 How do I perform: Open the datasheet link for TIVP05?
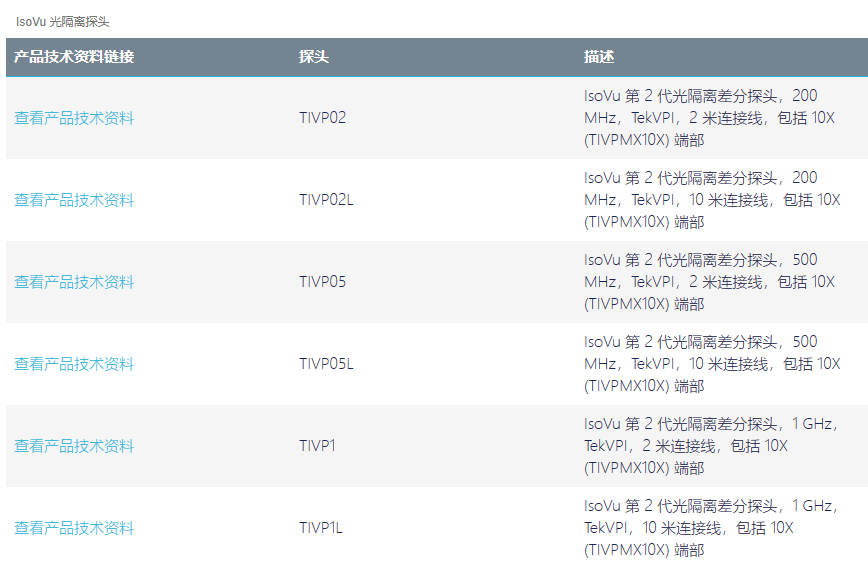pos(74,282)
